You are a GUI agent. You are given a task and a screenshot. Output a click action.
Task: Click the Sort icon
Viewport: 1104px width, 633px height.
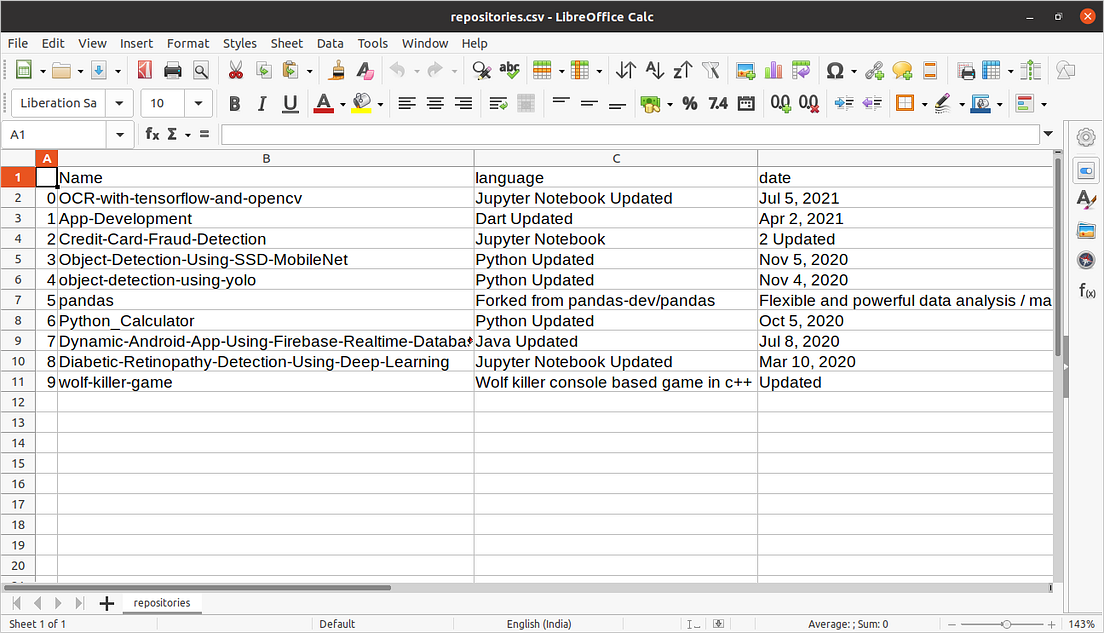coord(625,70)
